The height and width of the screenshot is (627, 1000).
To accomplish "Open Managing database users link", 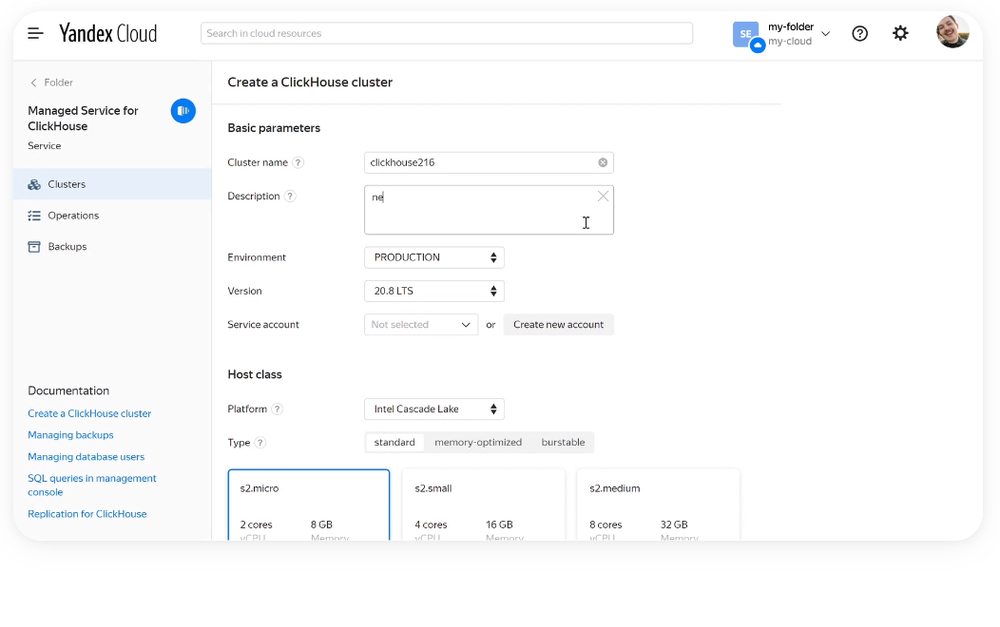I will 86,457.
